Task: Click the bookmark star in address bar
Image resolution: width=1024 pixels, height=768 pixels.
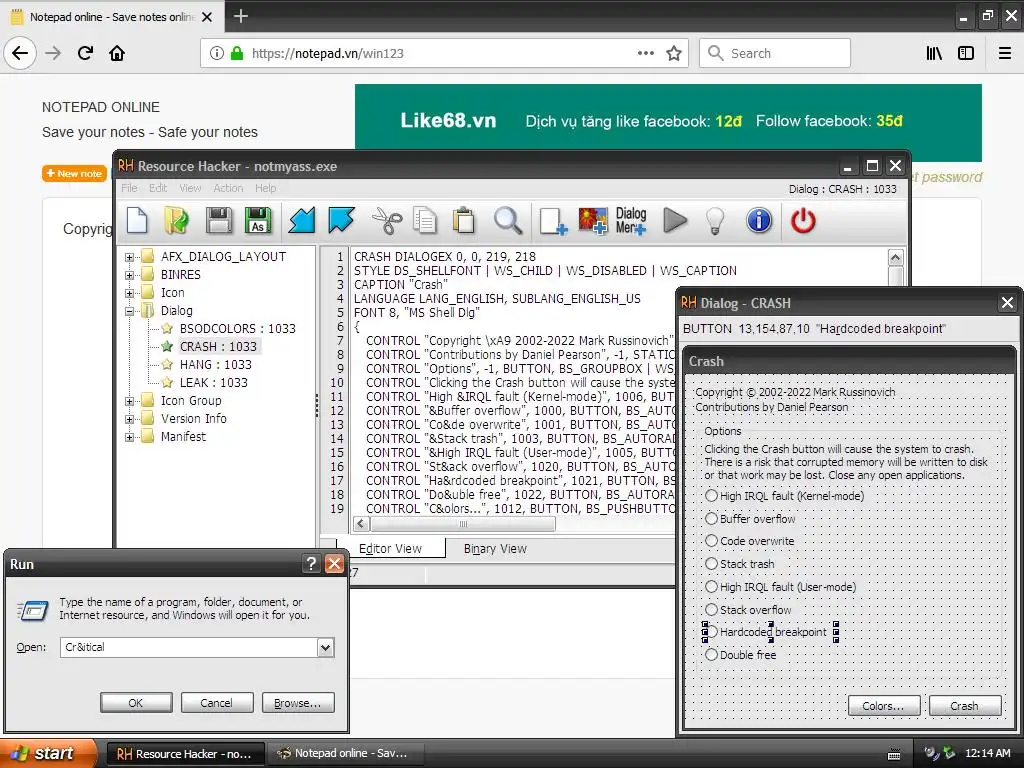Action: click(674, 53)
